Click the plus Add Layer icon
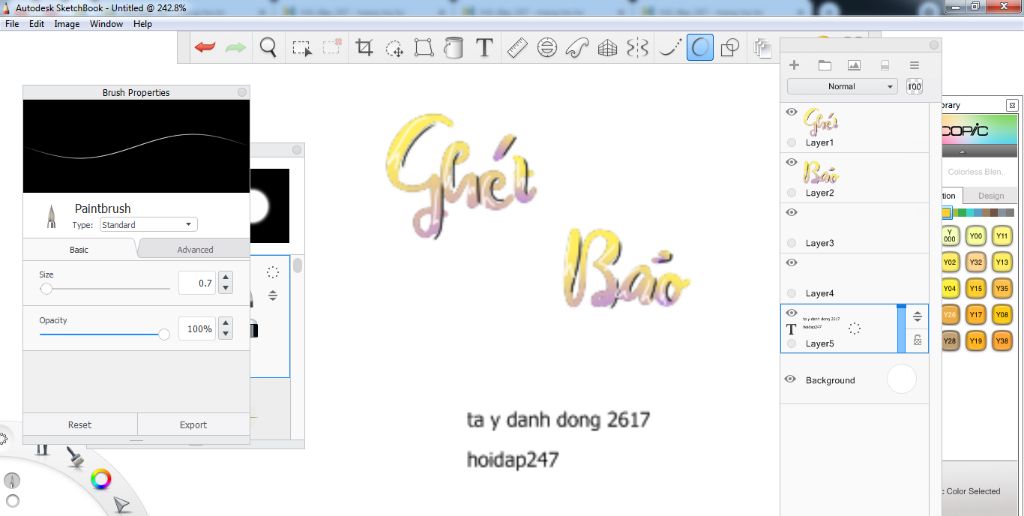 click(x=794, y=65)
